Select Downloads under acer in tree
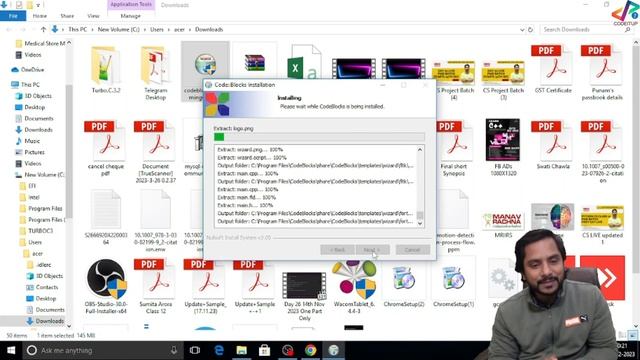 45,321
